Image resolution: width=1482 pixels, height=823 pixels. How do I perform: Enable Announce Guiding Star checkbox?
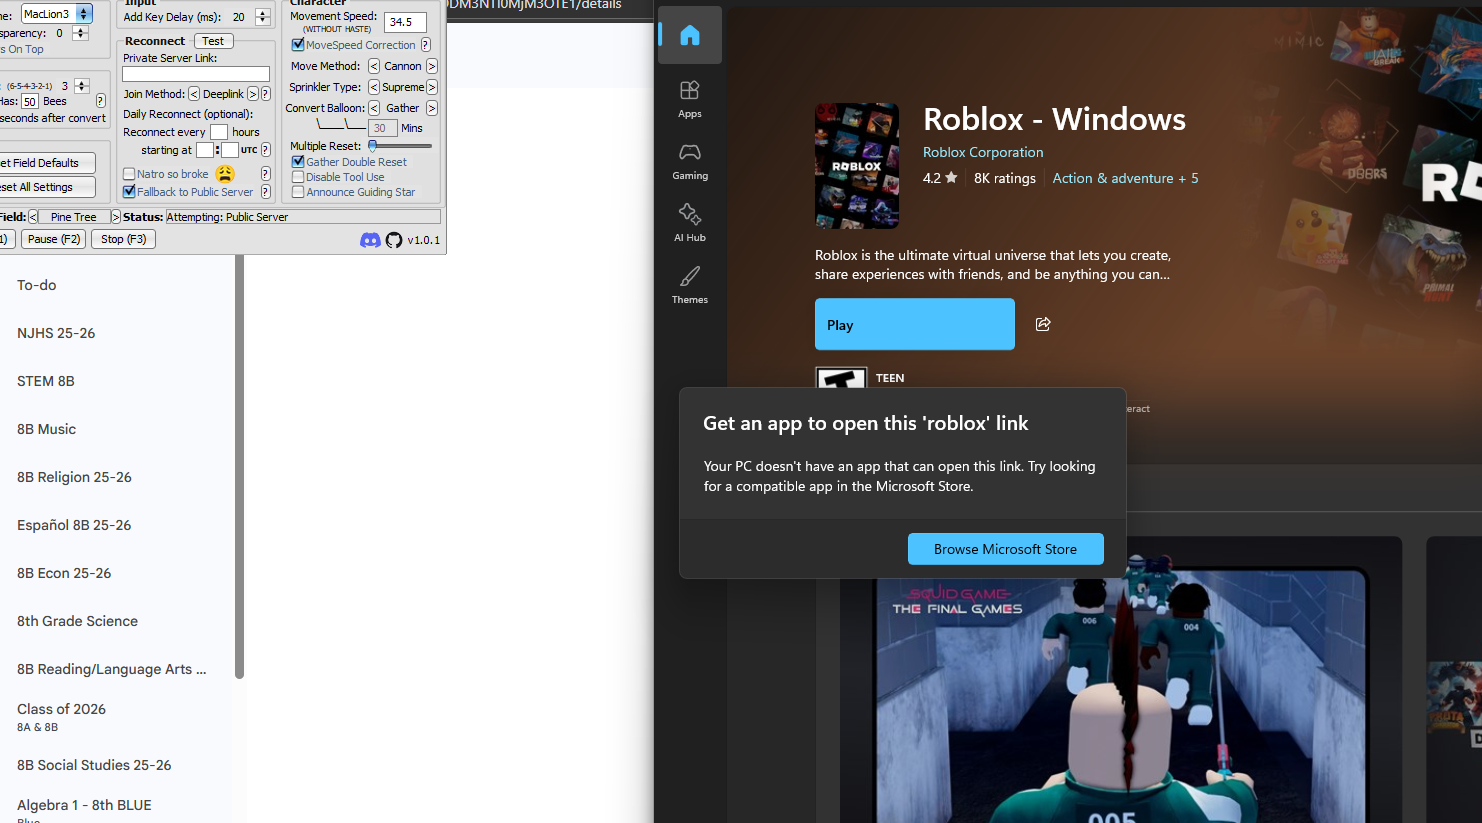click(298, 192)
